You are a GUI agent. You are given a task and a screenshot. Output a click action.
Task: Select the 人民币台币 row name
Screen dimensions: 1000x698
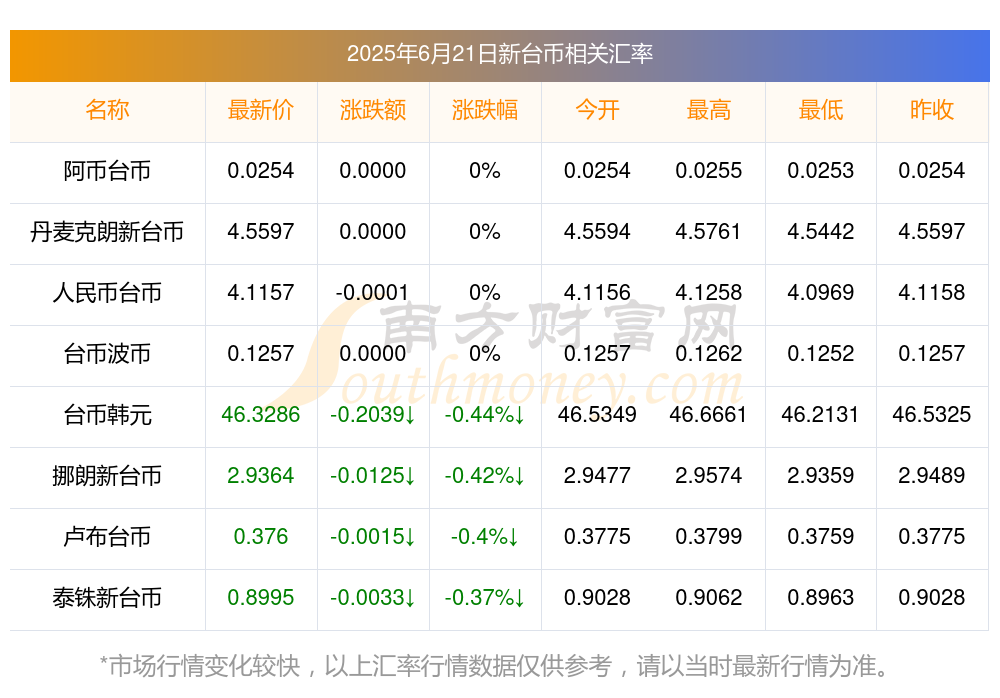tap(107, 293)
